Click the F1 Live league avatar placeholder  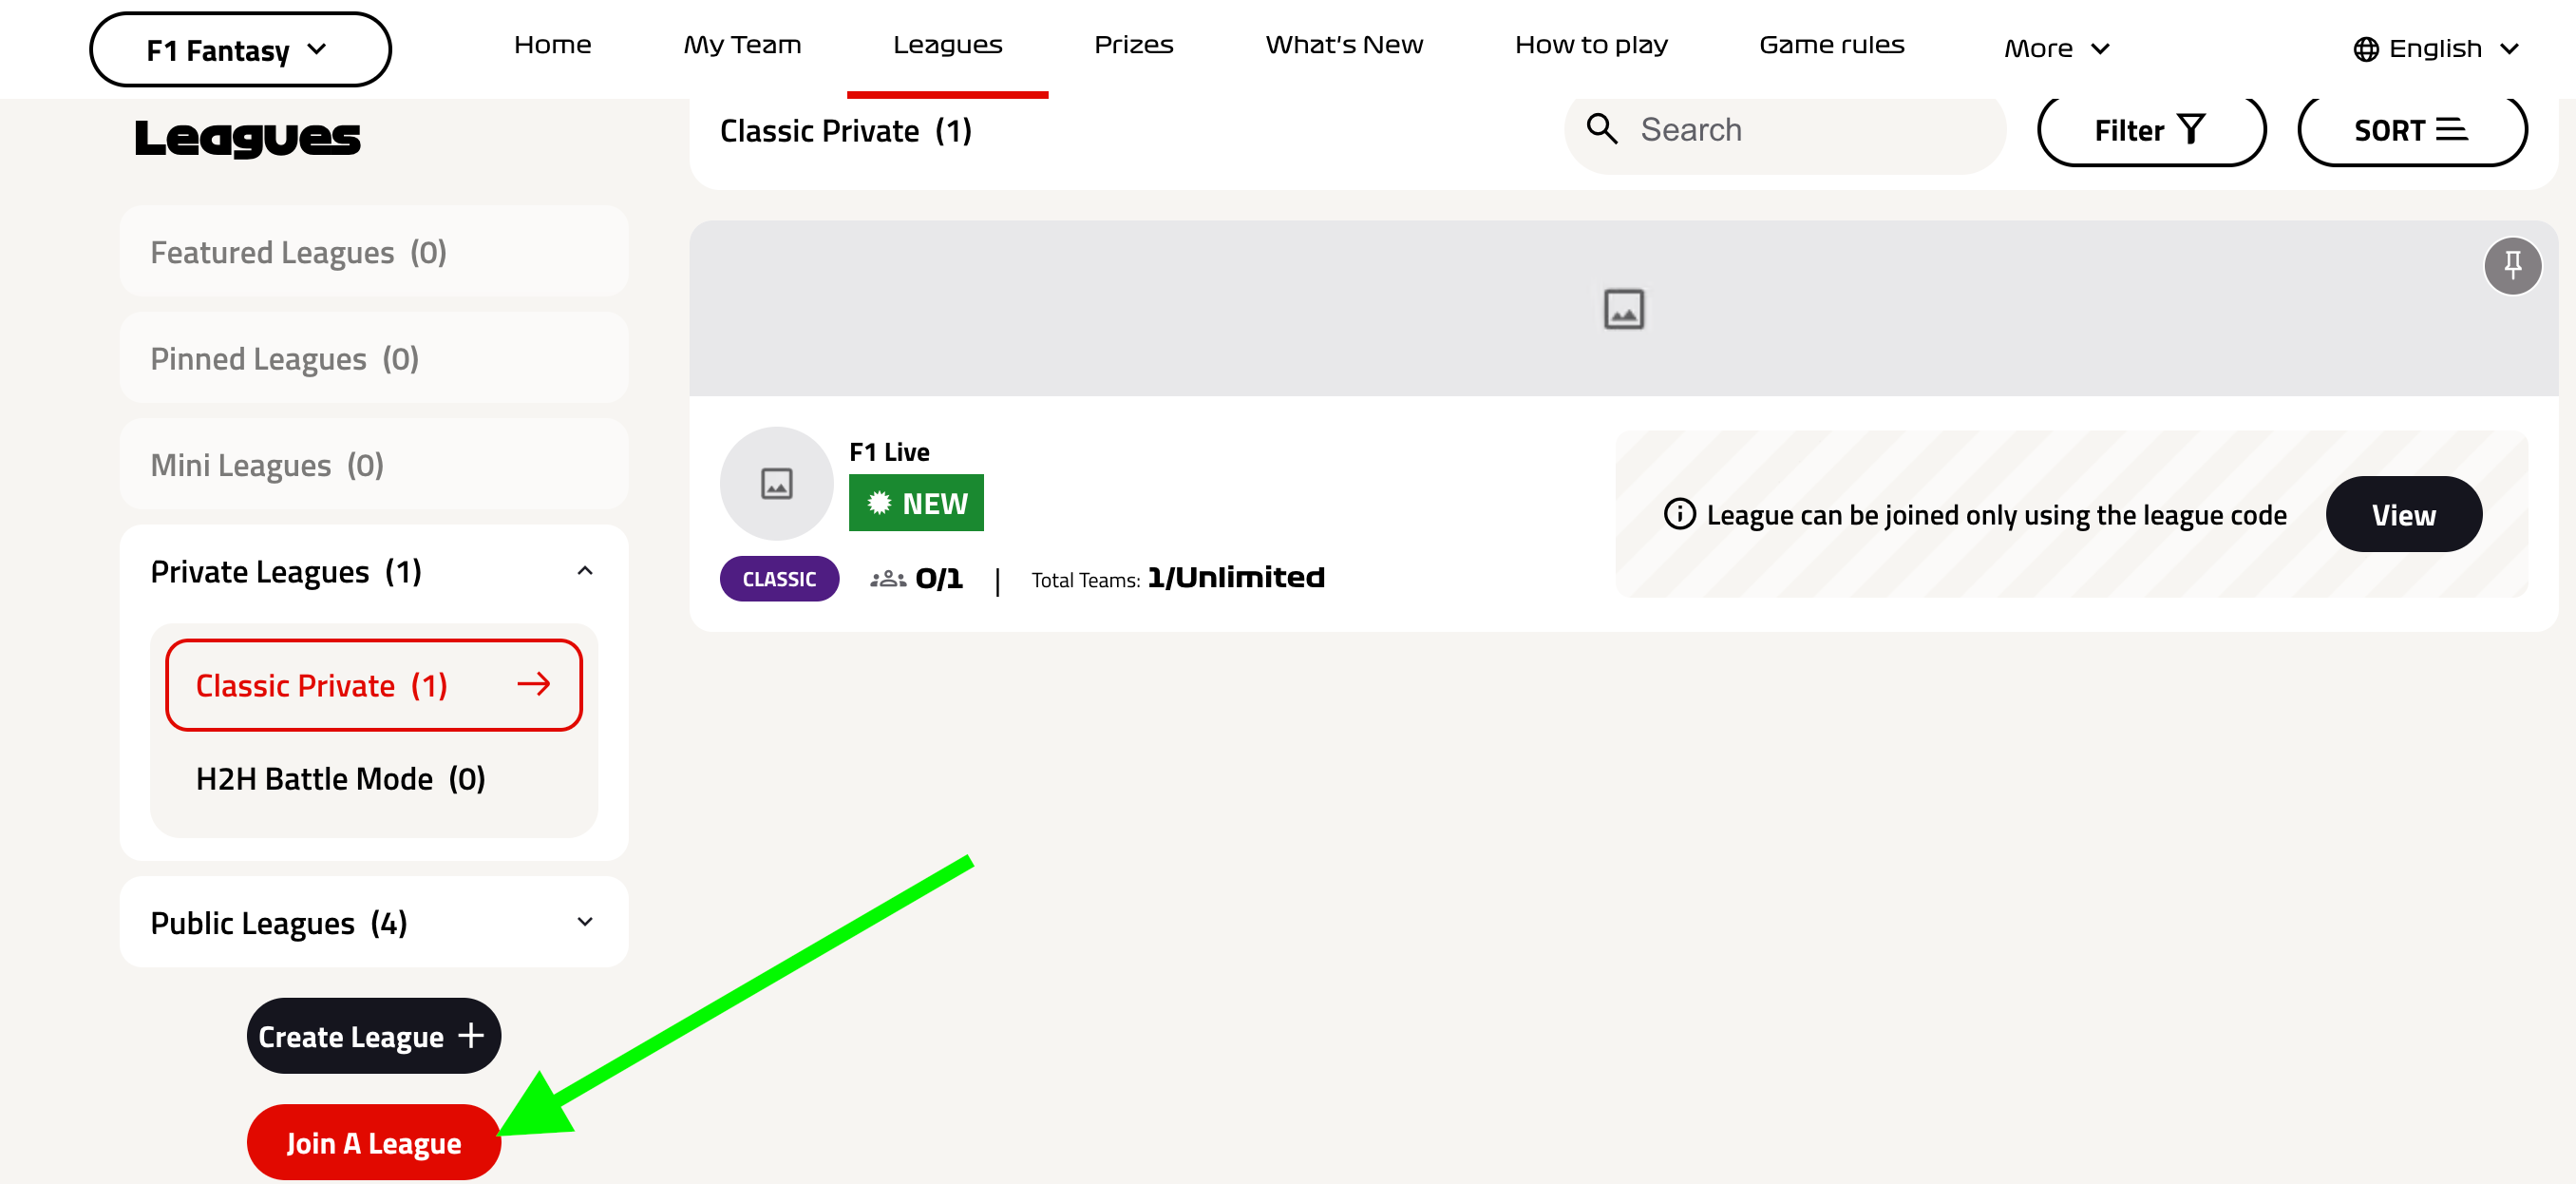[776, 483]
